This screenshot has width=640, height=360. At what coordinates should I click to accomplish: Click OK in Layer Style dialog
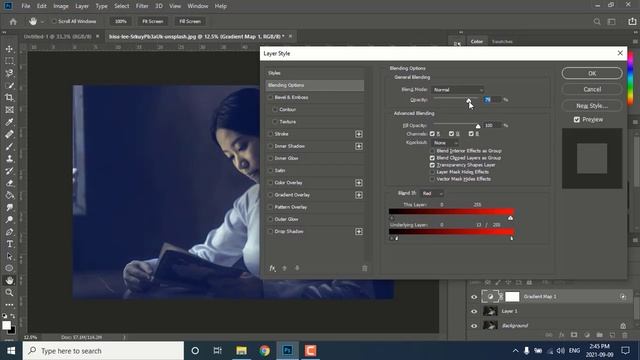(x=592, y=73)
